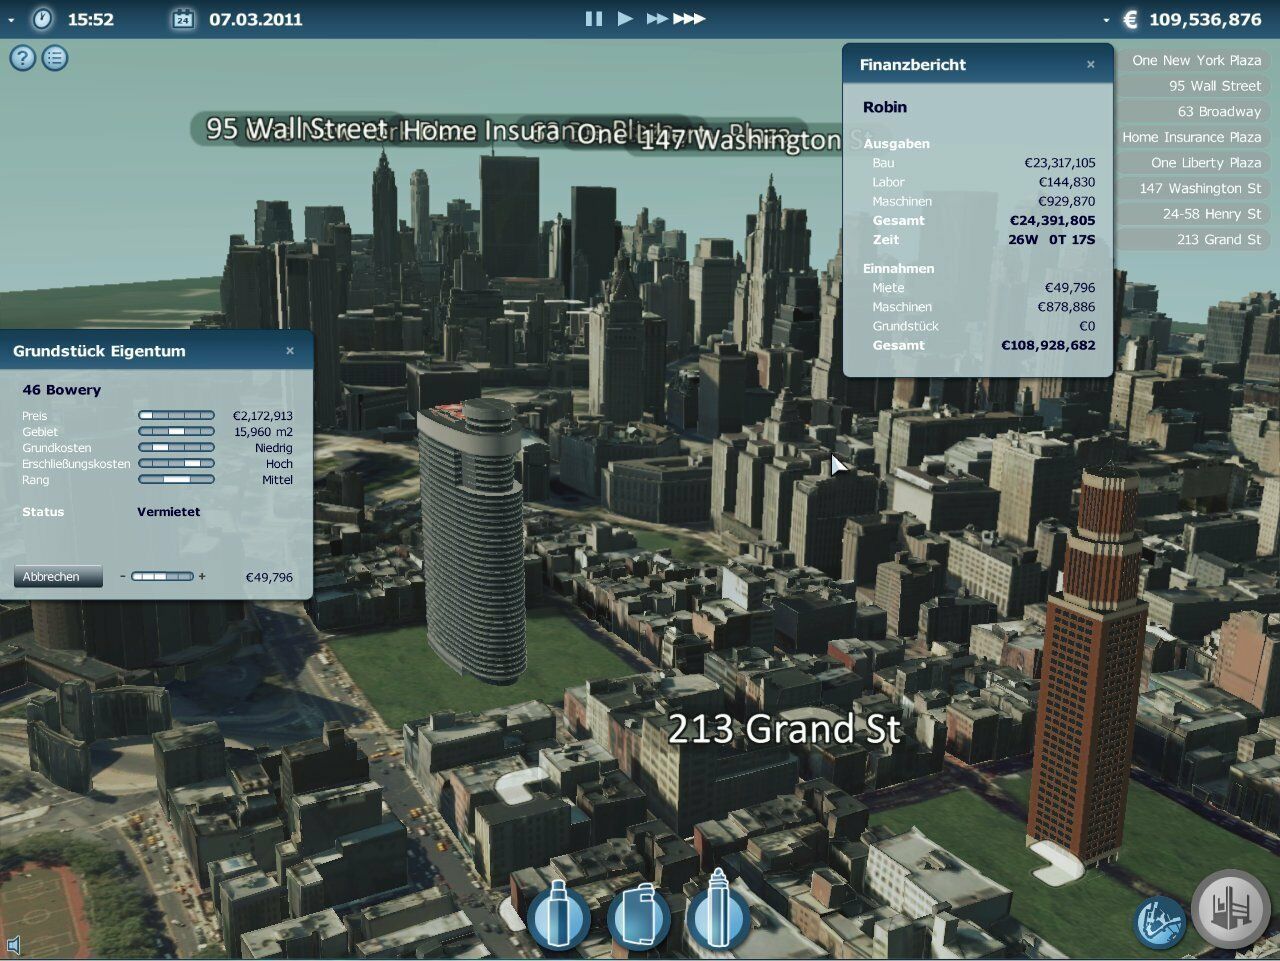The height and width of the screenshot is (961, 1280).
Task: Select the slim tower building icon
Action: pos(557,914)
